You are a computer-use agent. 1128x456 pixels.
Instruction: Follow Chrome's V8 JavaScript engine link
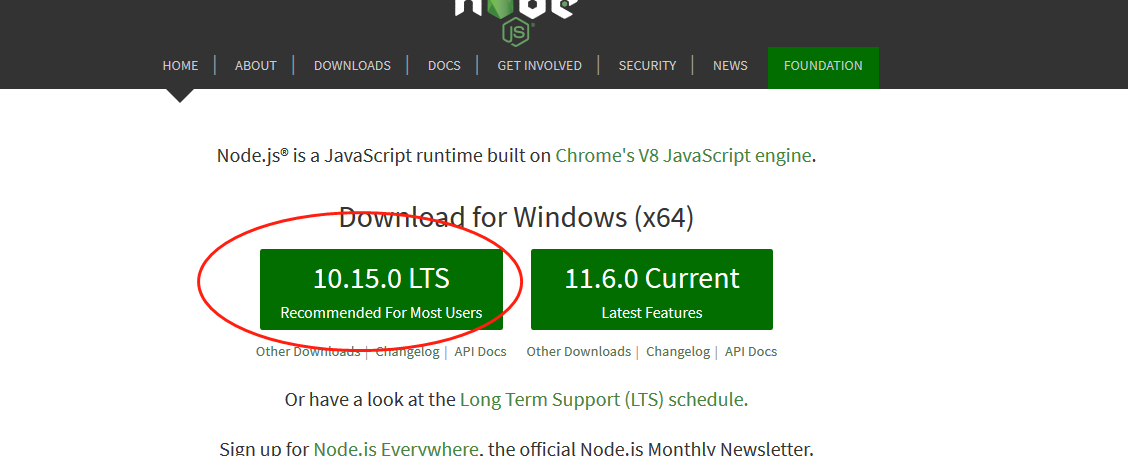683,155
